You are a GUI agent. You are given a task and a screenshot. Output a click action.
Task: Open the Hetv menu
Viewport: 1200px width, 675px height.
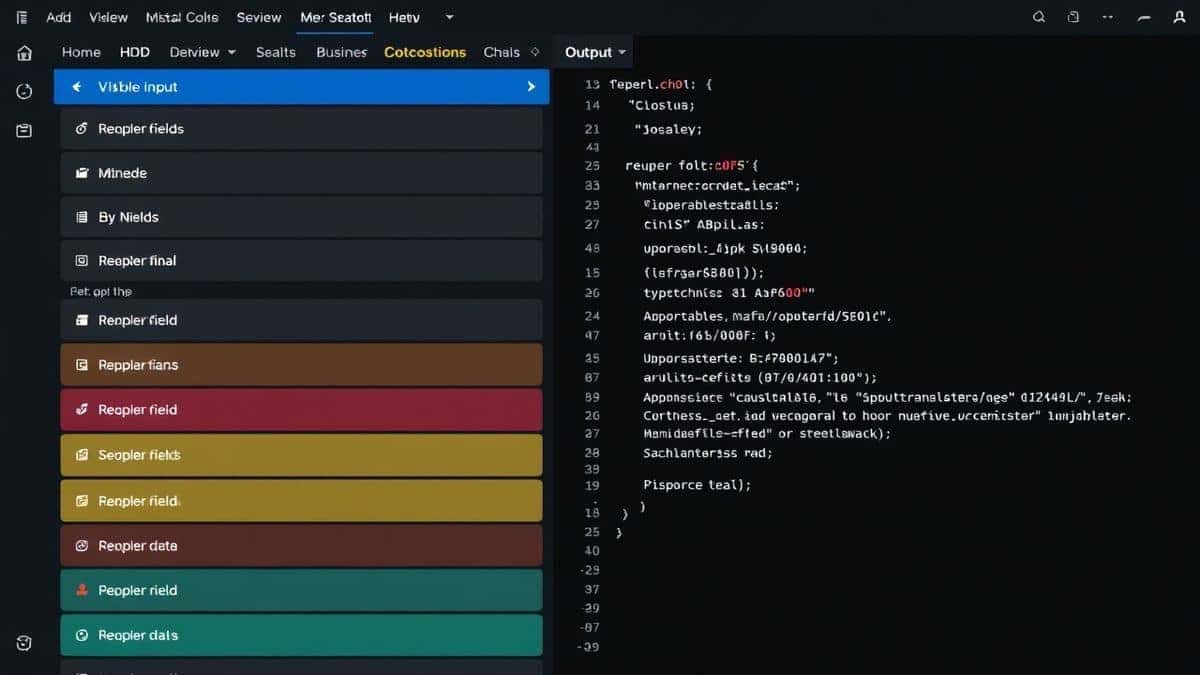click(x=405, y=17)
